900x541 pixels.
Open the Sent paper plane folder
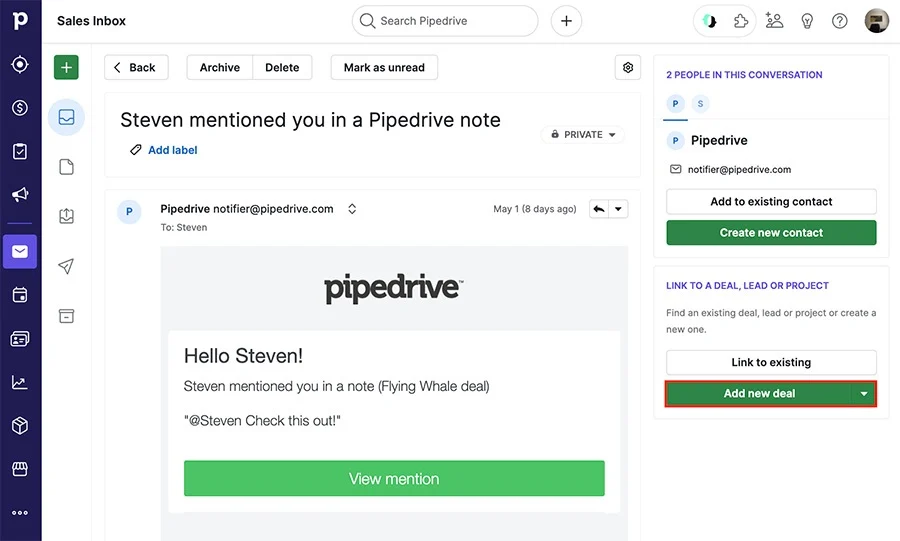click(x=67, y=266)
